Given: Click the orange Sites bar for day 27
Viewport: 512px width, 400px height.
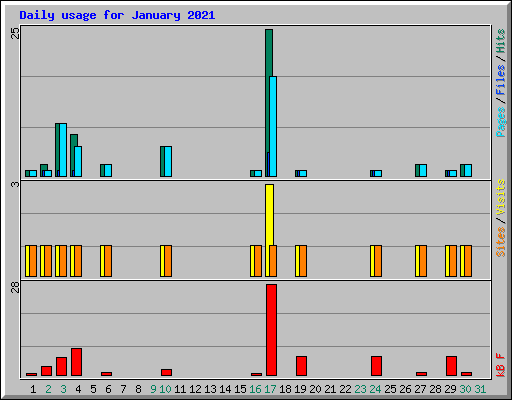Looking at the screenshot, I should [423, 261].
